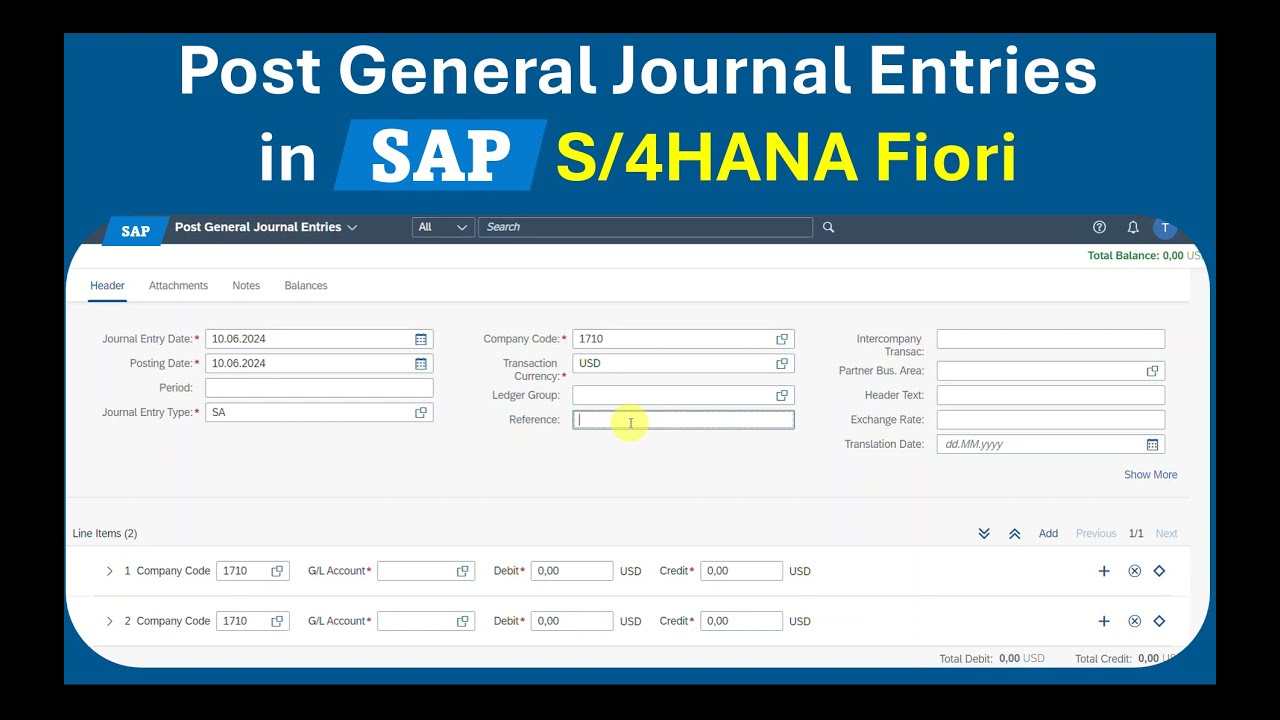
Task: Click the Add line items button
Action: [x=1048, y=534]
